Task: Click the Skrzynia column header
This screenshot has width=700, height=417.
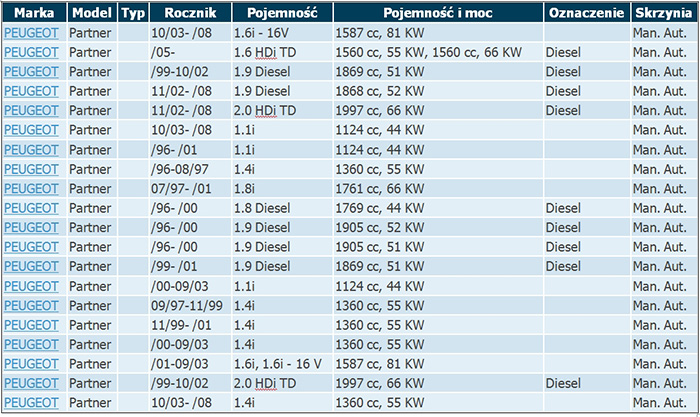Action: 664,13
